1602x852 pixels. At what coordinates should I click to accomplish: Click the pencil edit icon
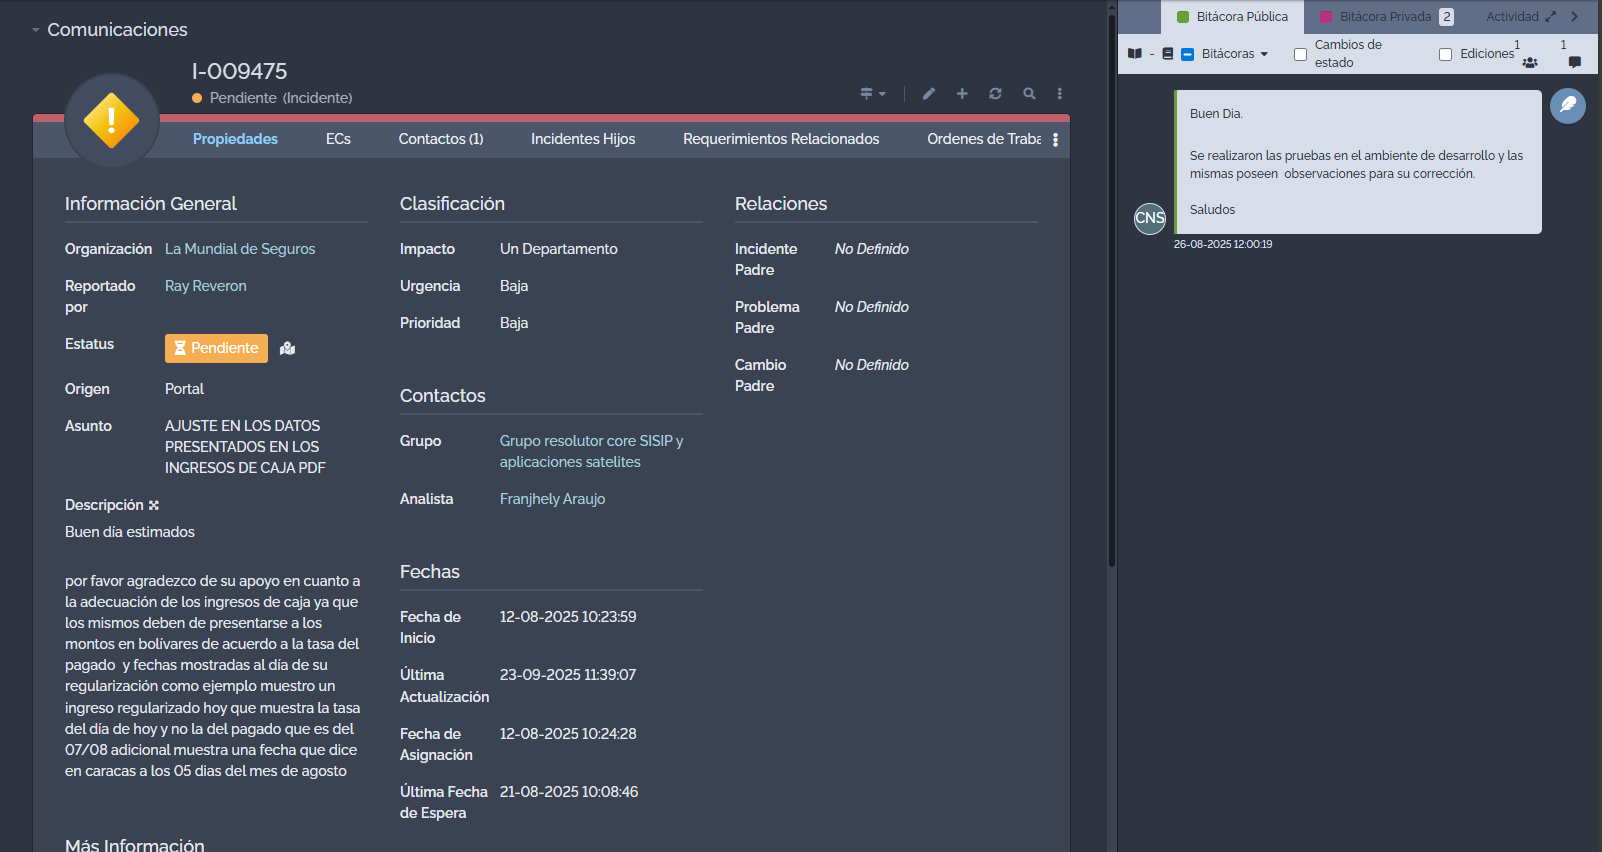click(928, 94)
